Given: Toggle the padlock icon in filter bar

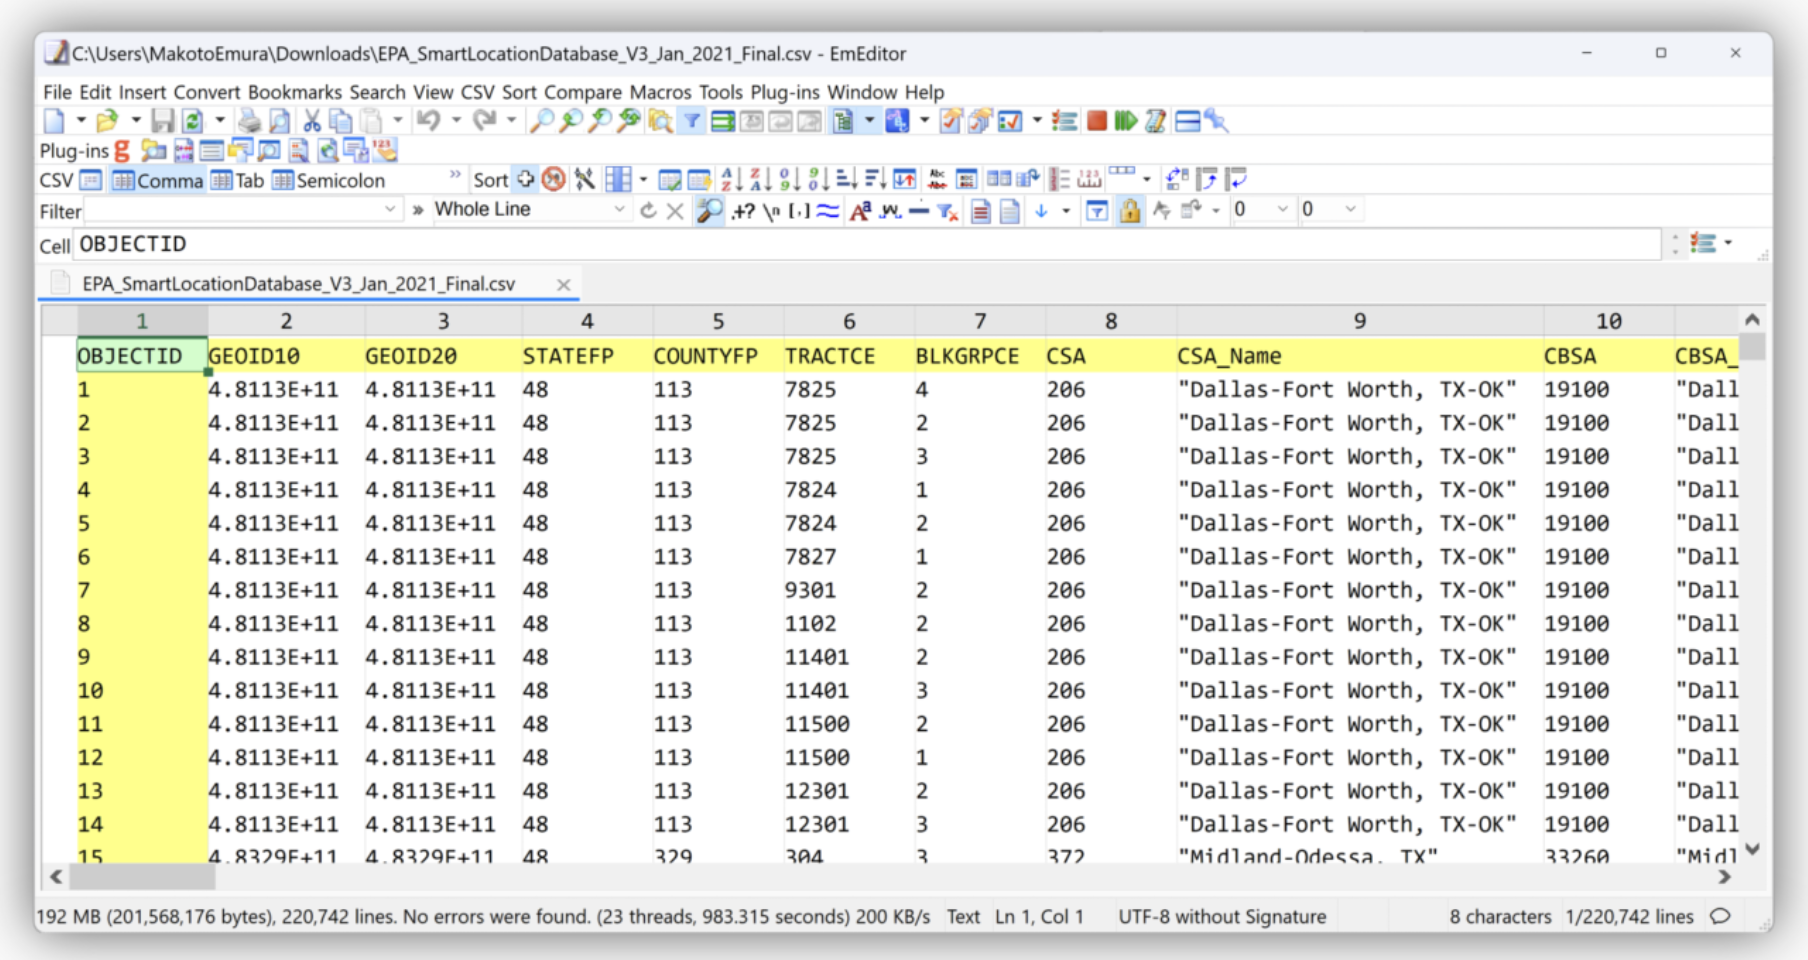Looking at the screenshot, I should pos(1130,210).
